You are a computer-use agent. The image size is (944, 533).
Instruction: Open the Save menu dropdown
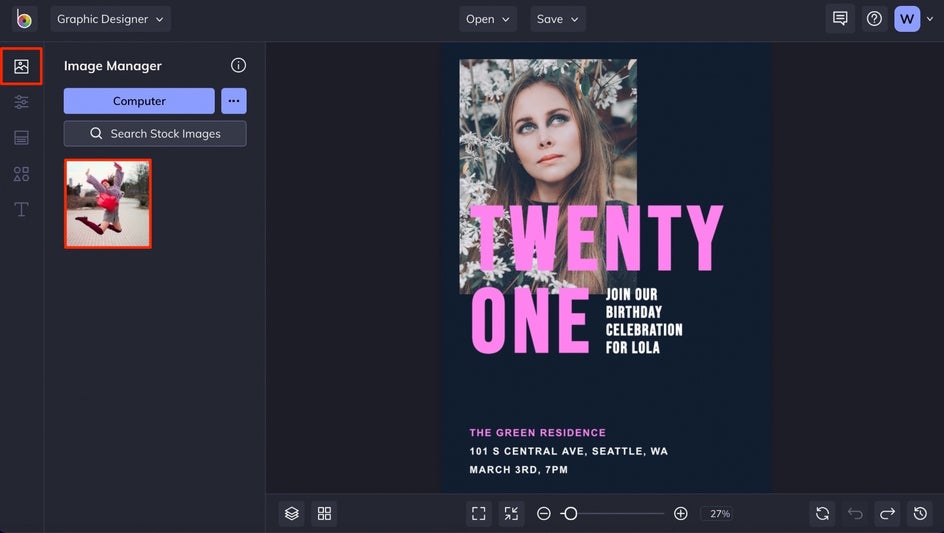click(557, 19)
